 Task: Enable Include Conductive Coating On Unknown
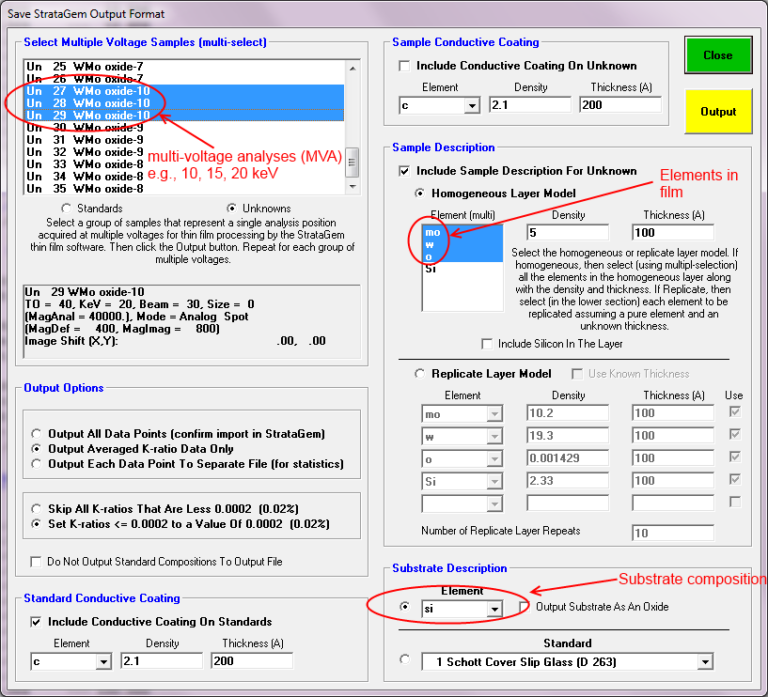point(404,66)
